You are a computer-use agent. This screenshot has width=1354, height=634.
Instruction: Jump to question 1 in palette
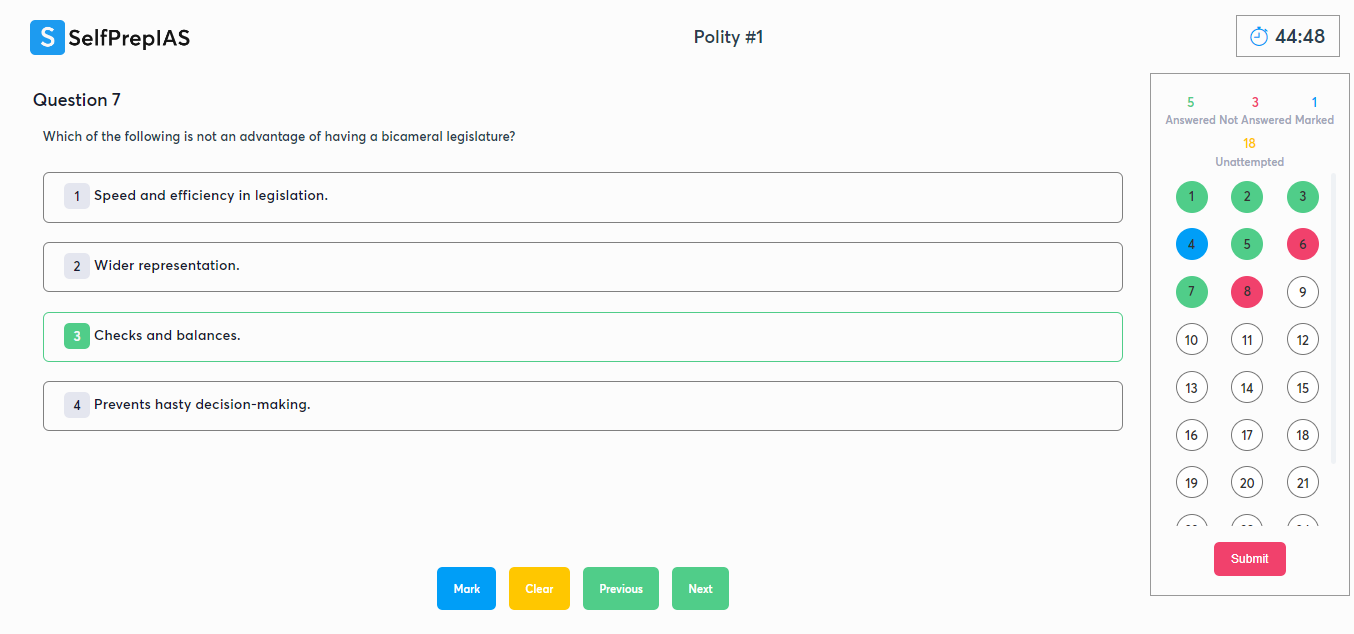tap(1191, 197)
